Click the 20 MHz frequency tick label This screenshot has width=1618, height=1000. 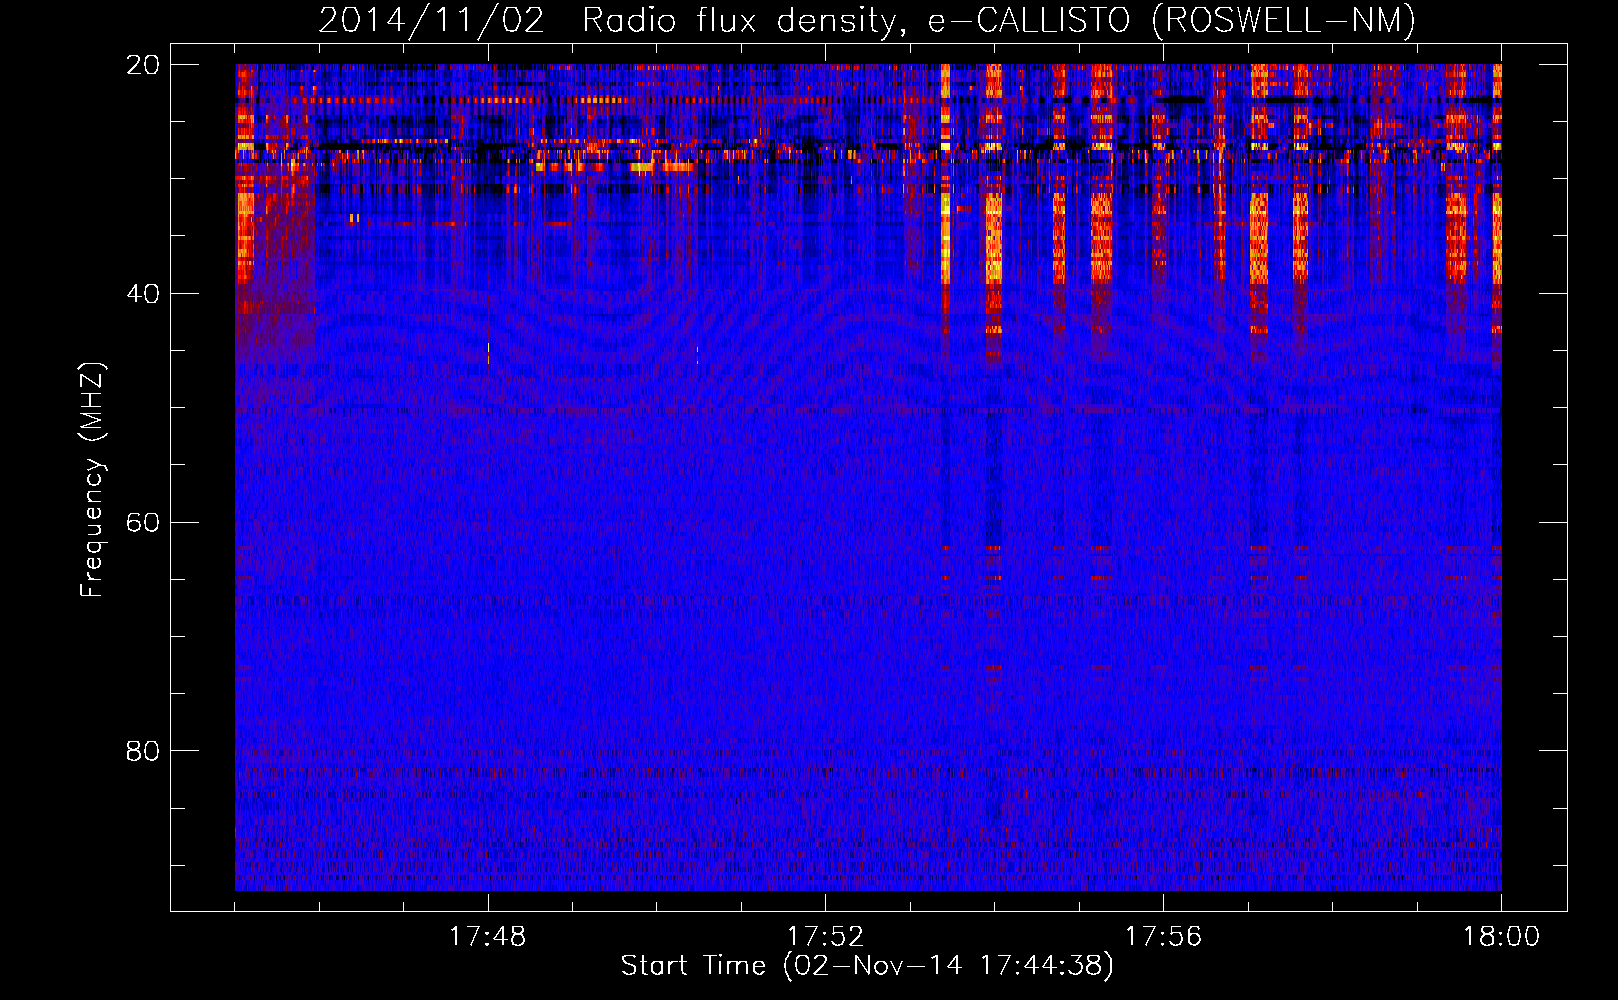143,65
